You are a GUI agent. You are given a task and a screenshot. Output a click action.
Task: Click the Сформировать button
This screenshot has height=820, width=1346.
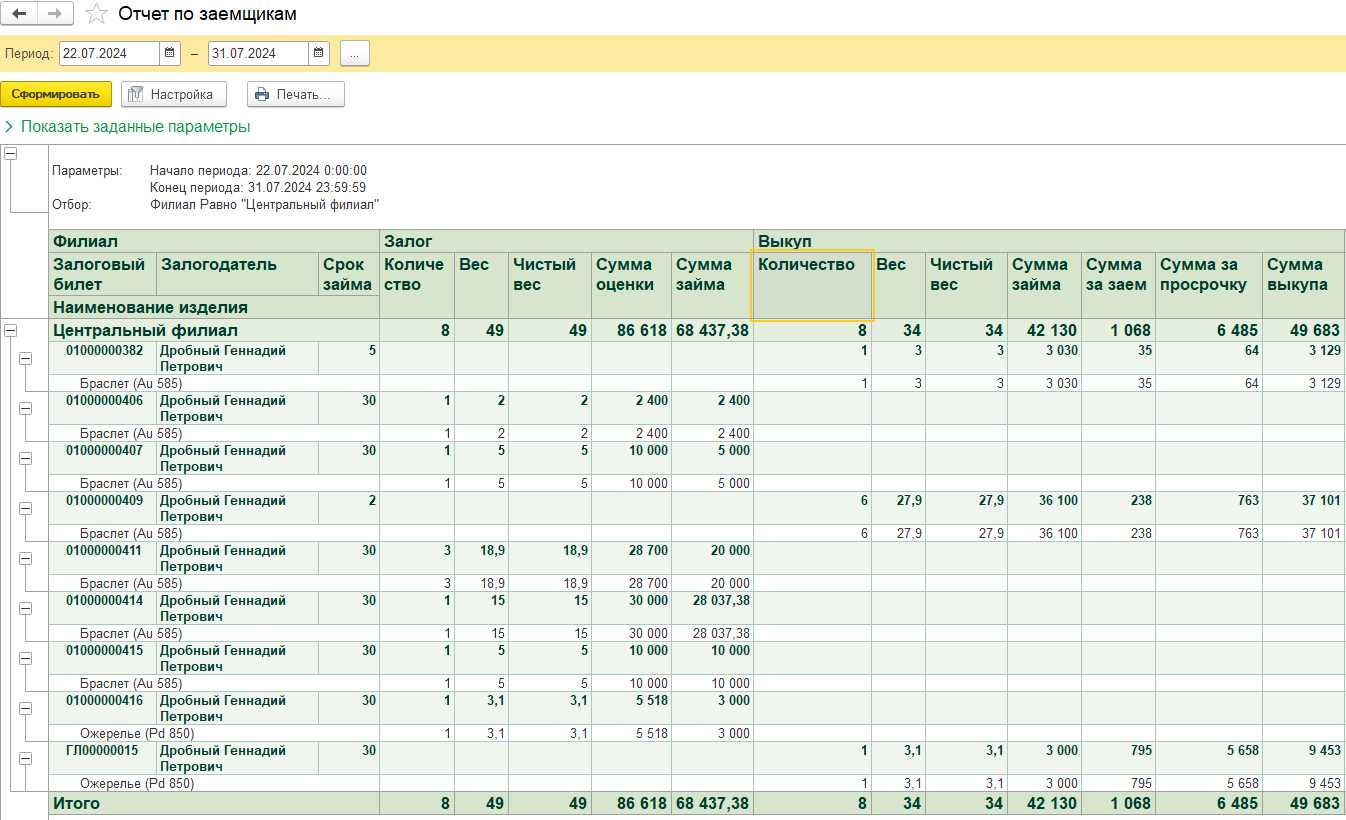coord(56,94)
